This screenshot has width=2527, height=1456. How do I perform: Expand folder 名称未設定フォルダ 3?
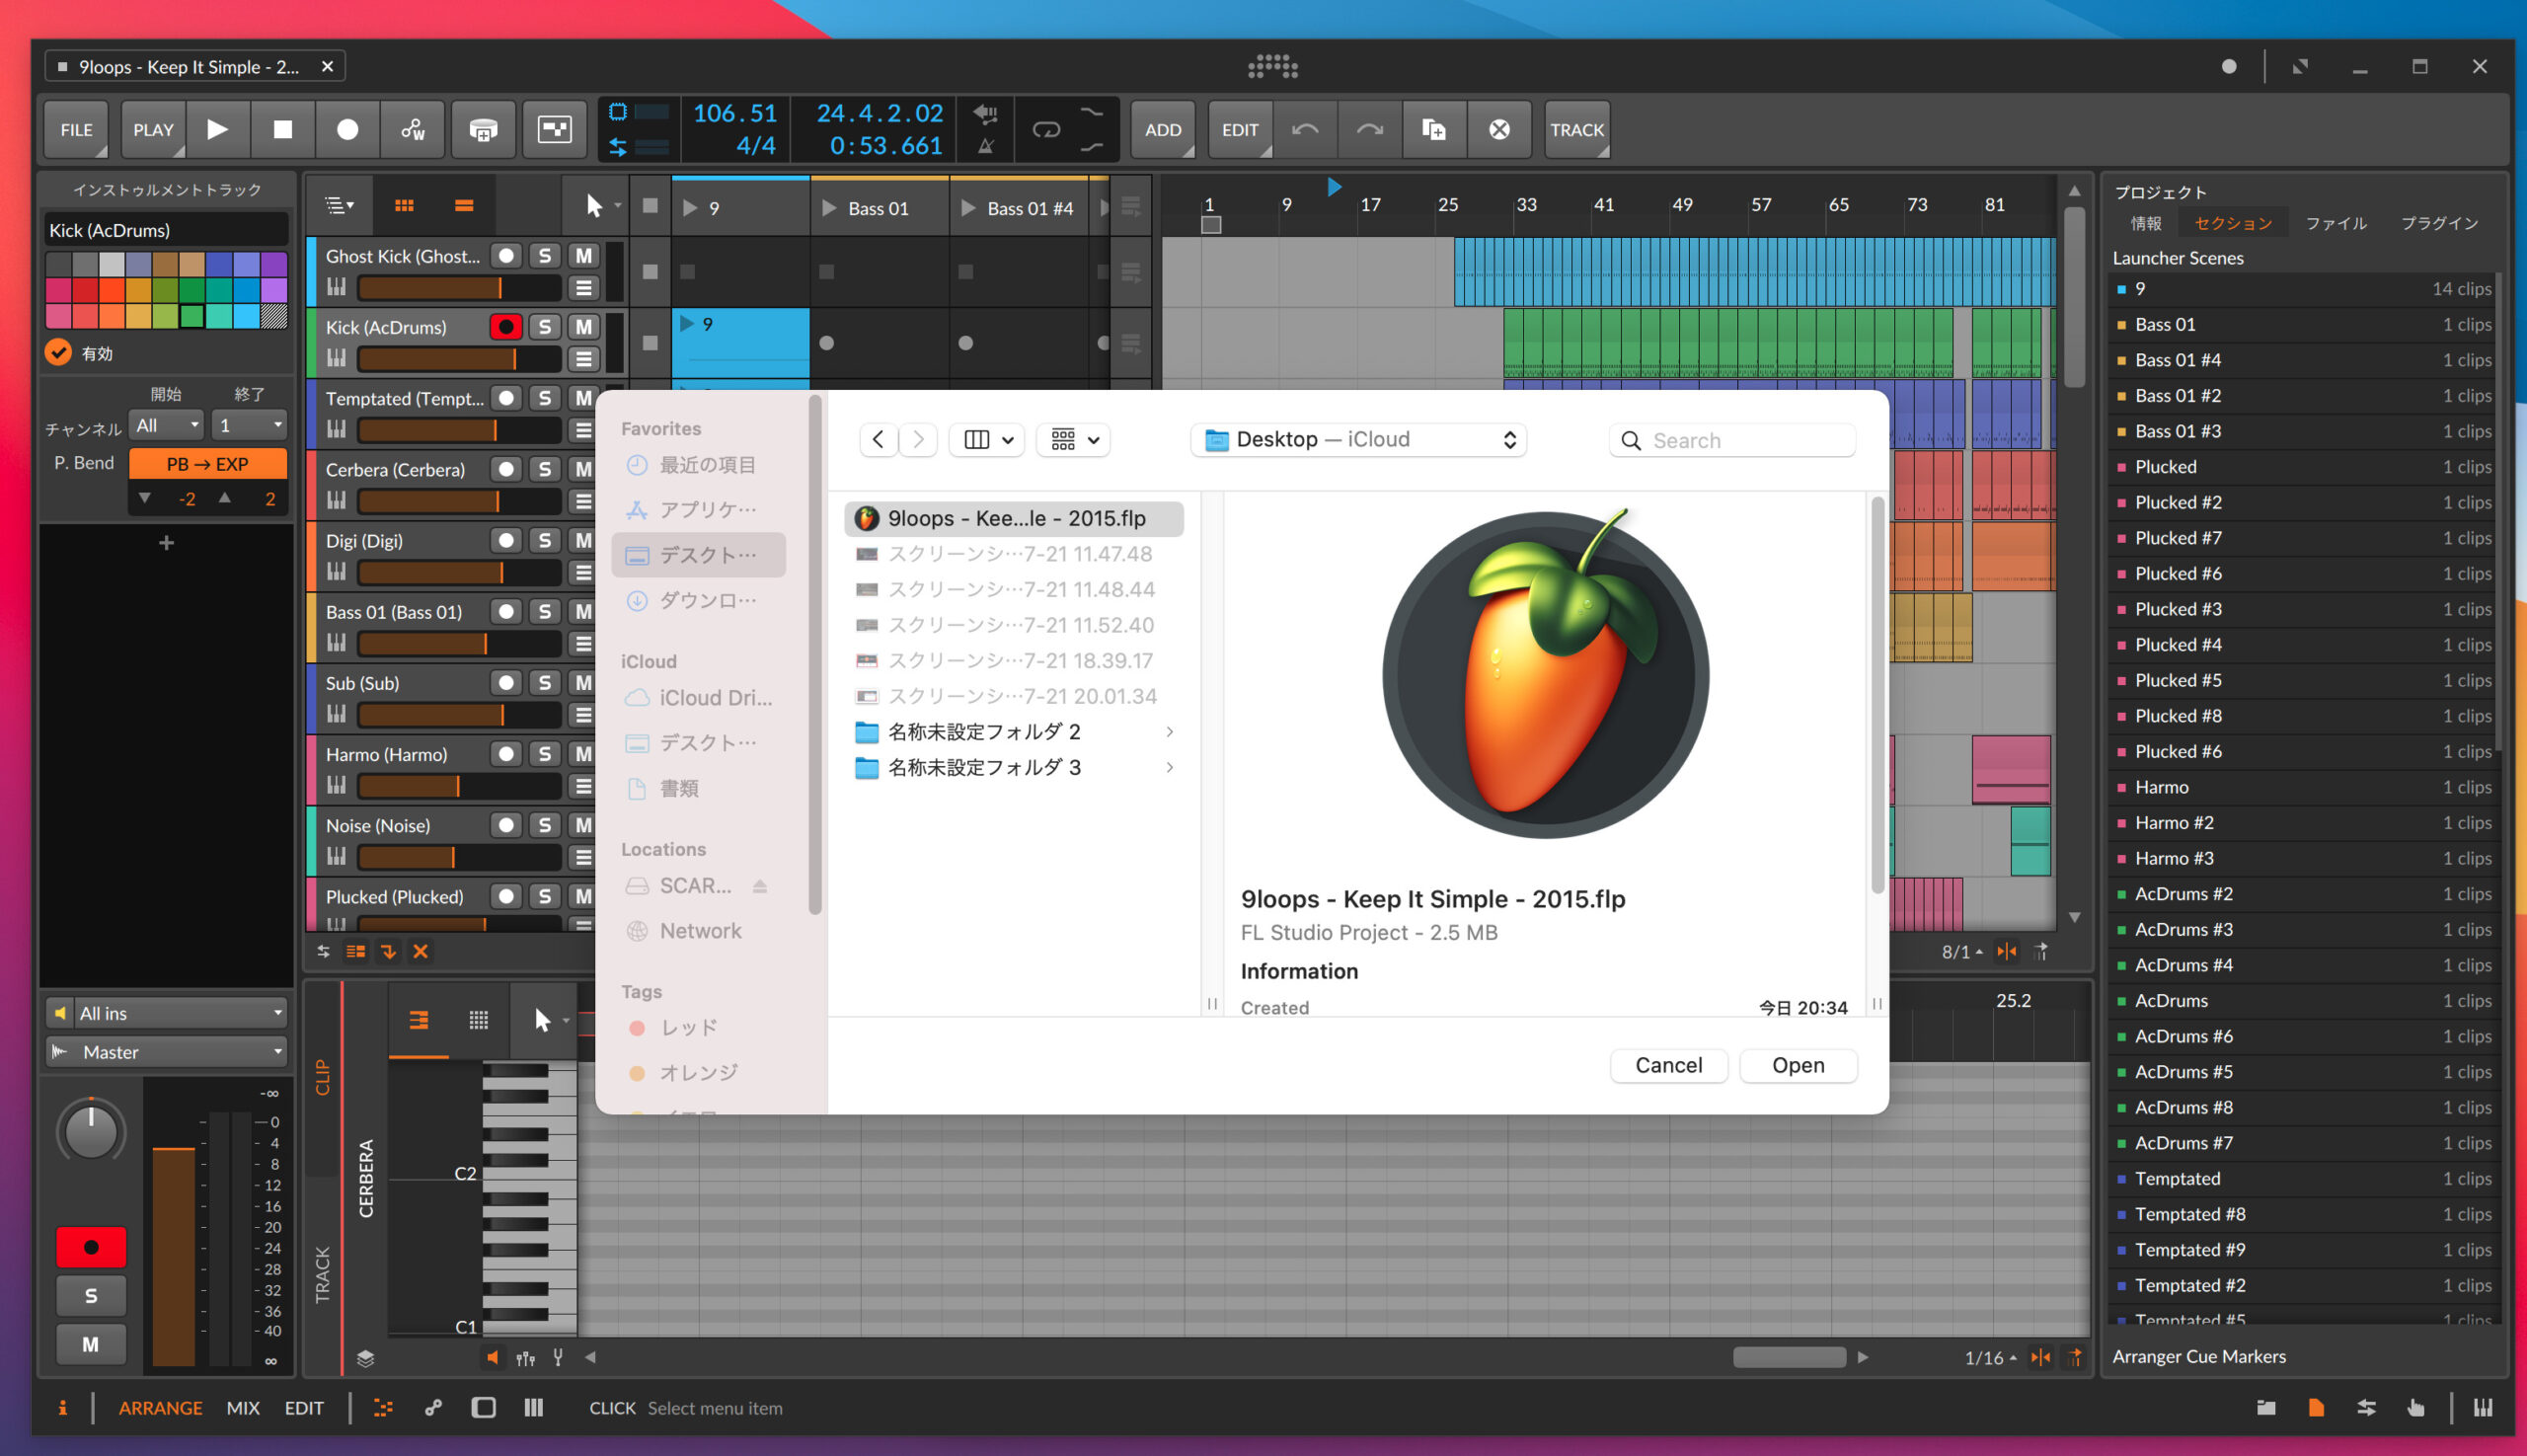(x=1169, y=768)
